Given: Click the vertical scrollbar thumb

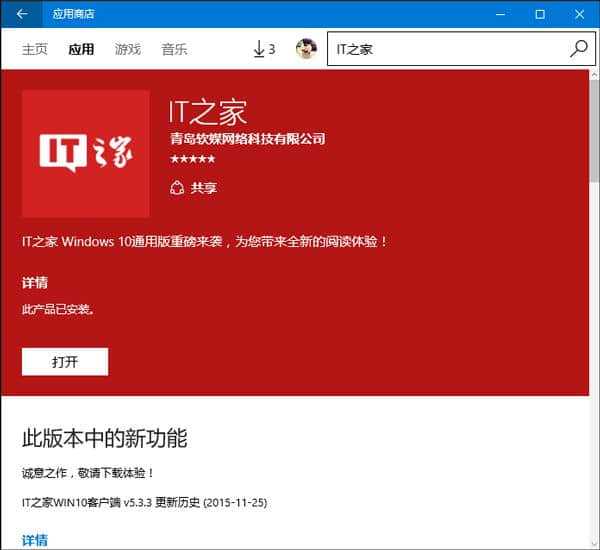Looking at the screenshot, I should click(595, 130).
